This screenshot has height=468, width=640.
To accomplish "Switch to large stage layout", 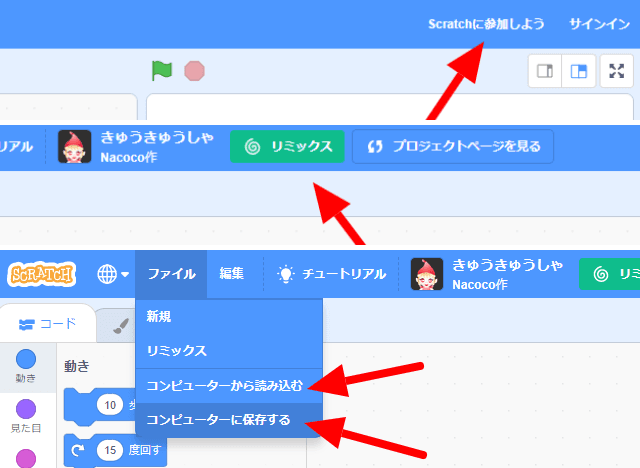I will [578, 71].
